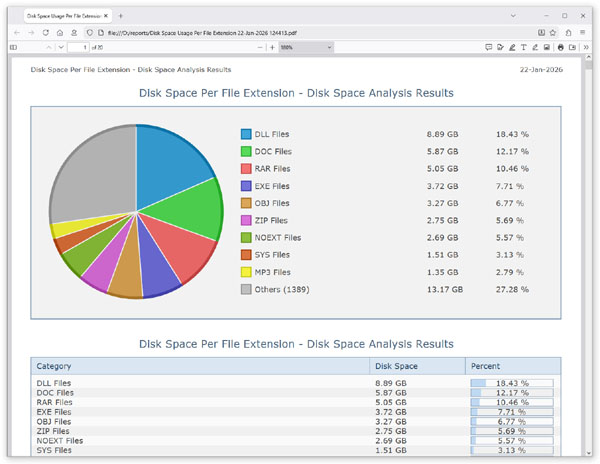The width and height of the screenshot is (600, 464).
Task: Open the list all tabs dropdown
Action: 513,16
